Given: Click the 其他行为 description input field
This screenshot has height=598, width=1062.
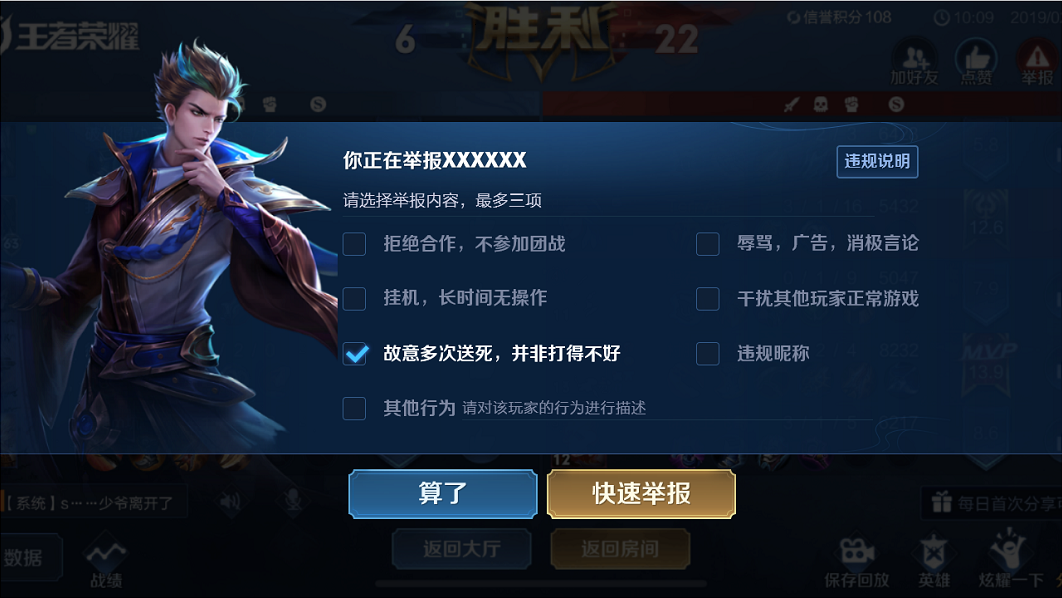Looking at the screenshot, I should [x=667, y=408].
